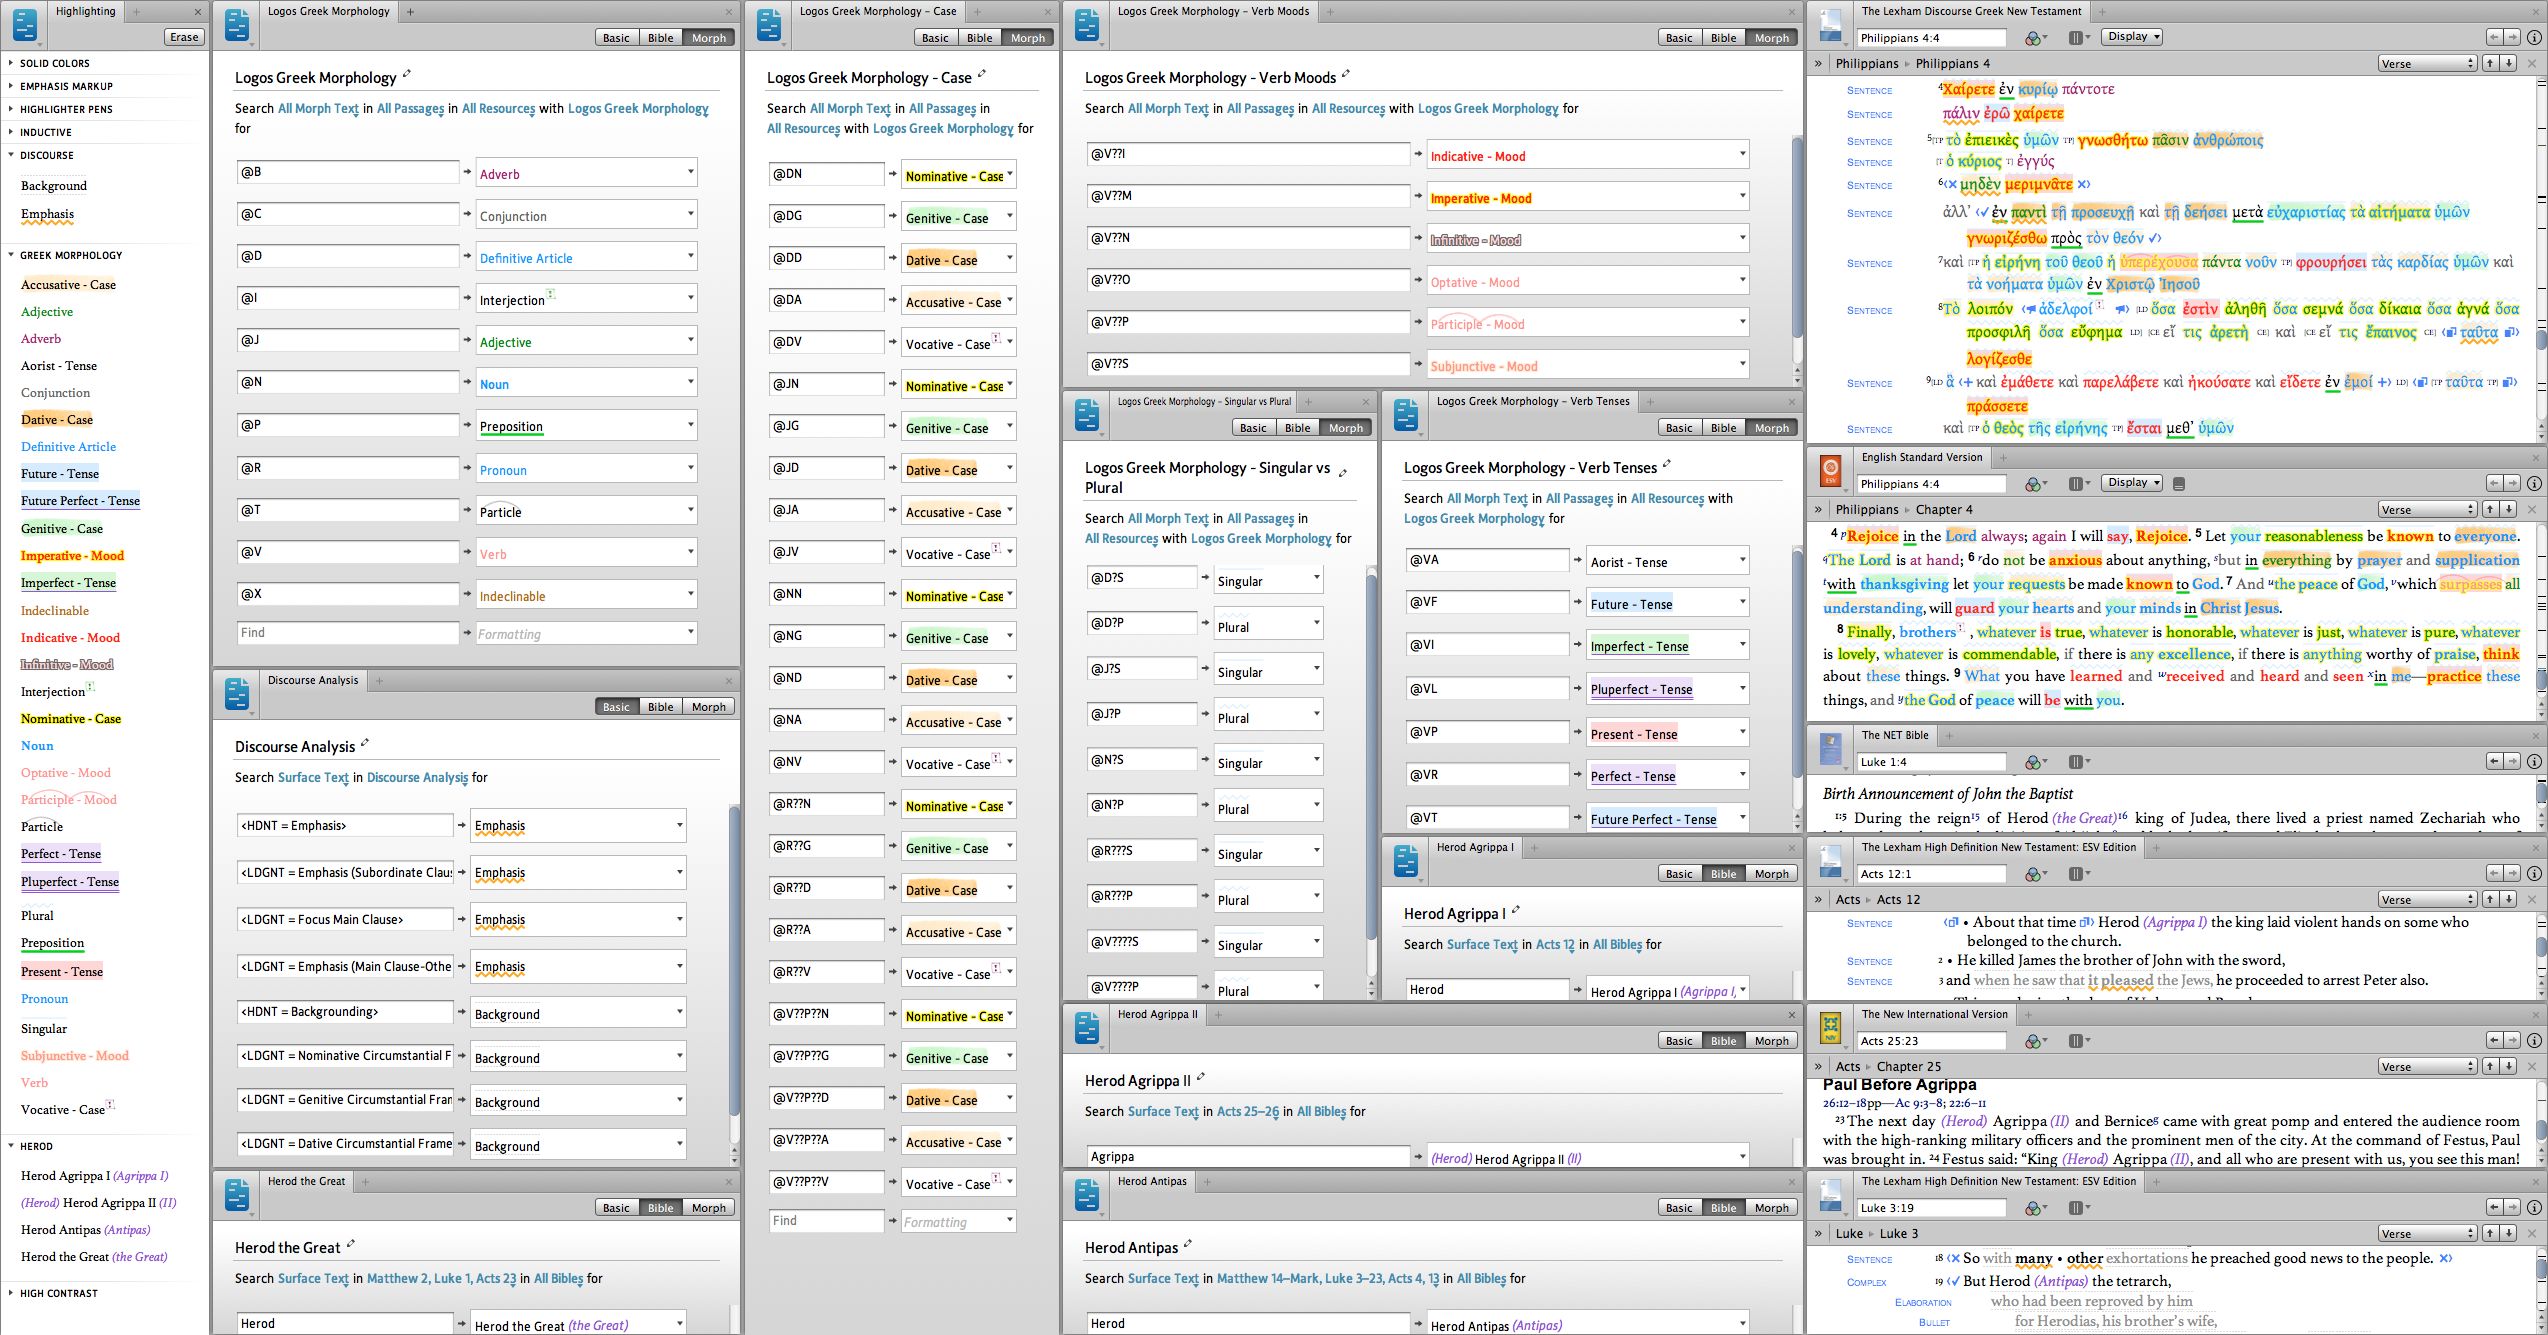Click the Philippians 4:4 reference box in Lexham Discourse
The height and width of the screenshot is (1335, 2548).
[x=1932, y=38]
